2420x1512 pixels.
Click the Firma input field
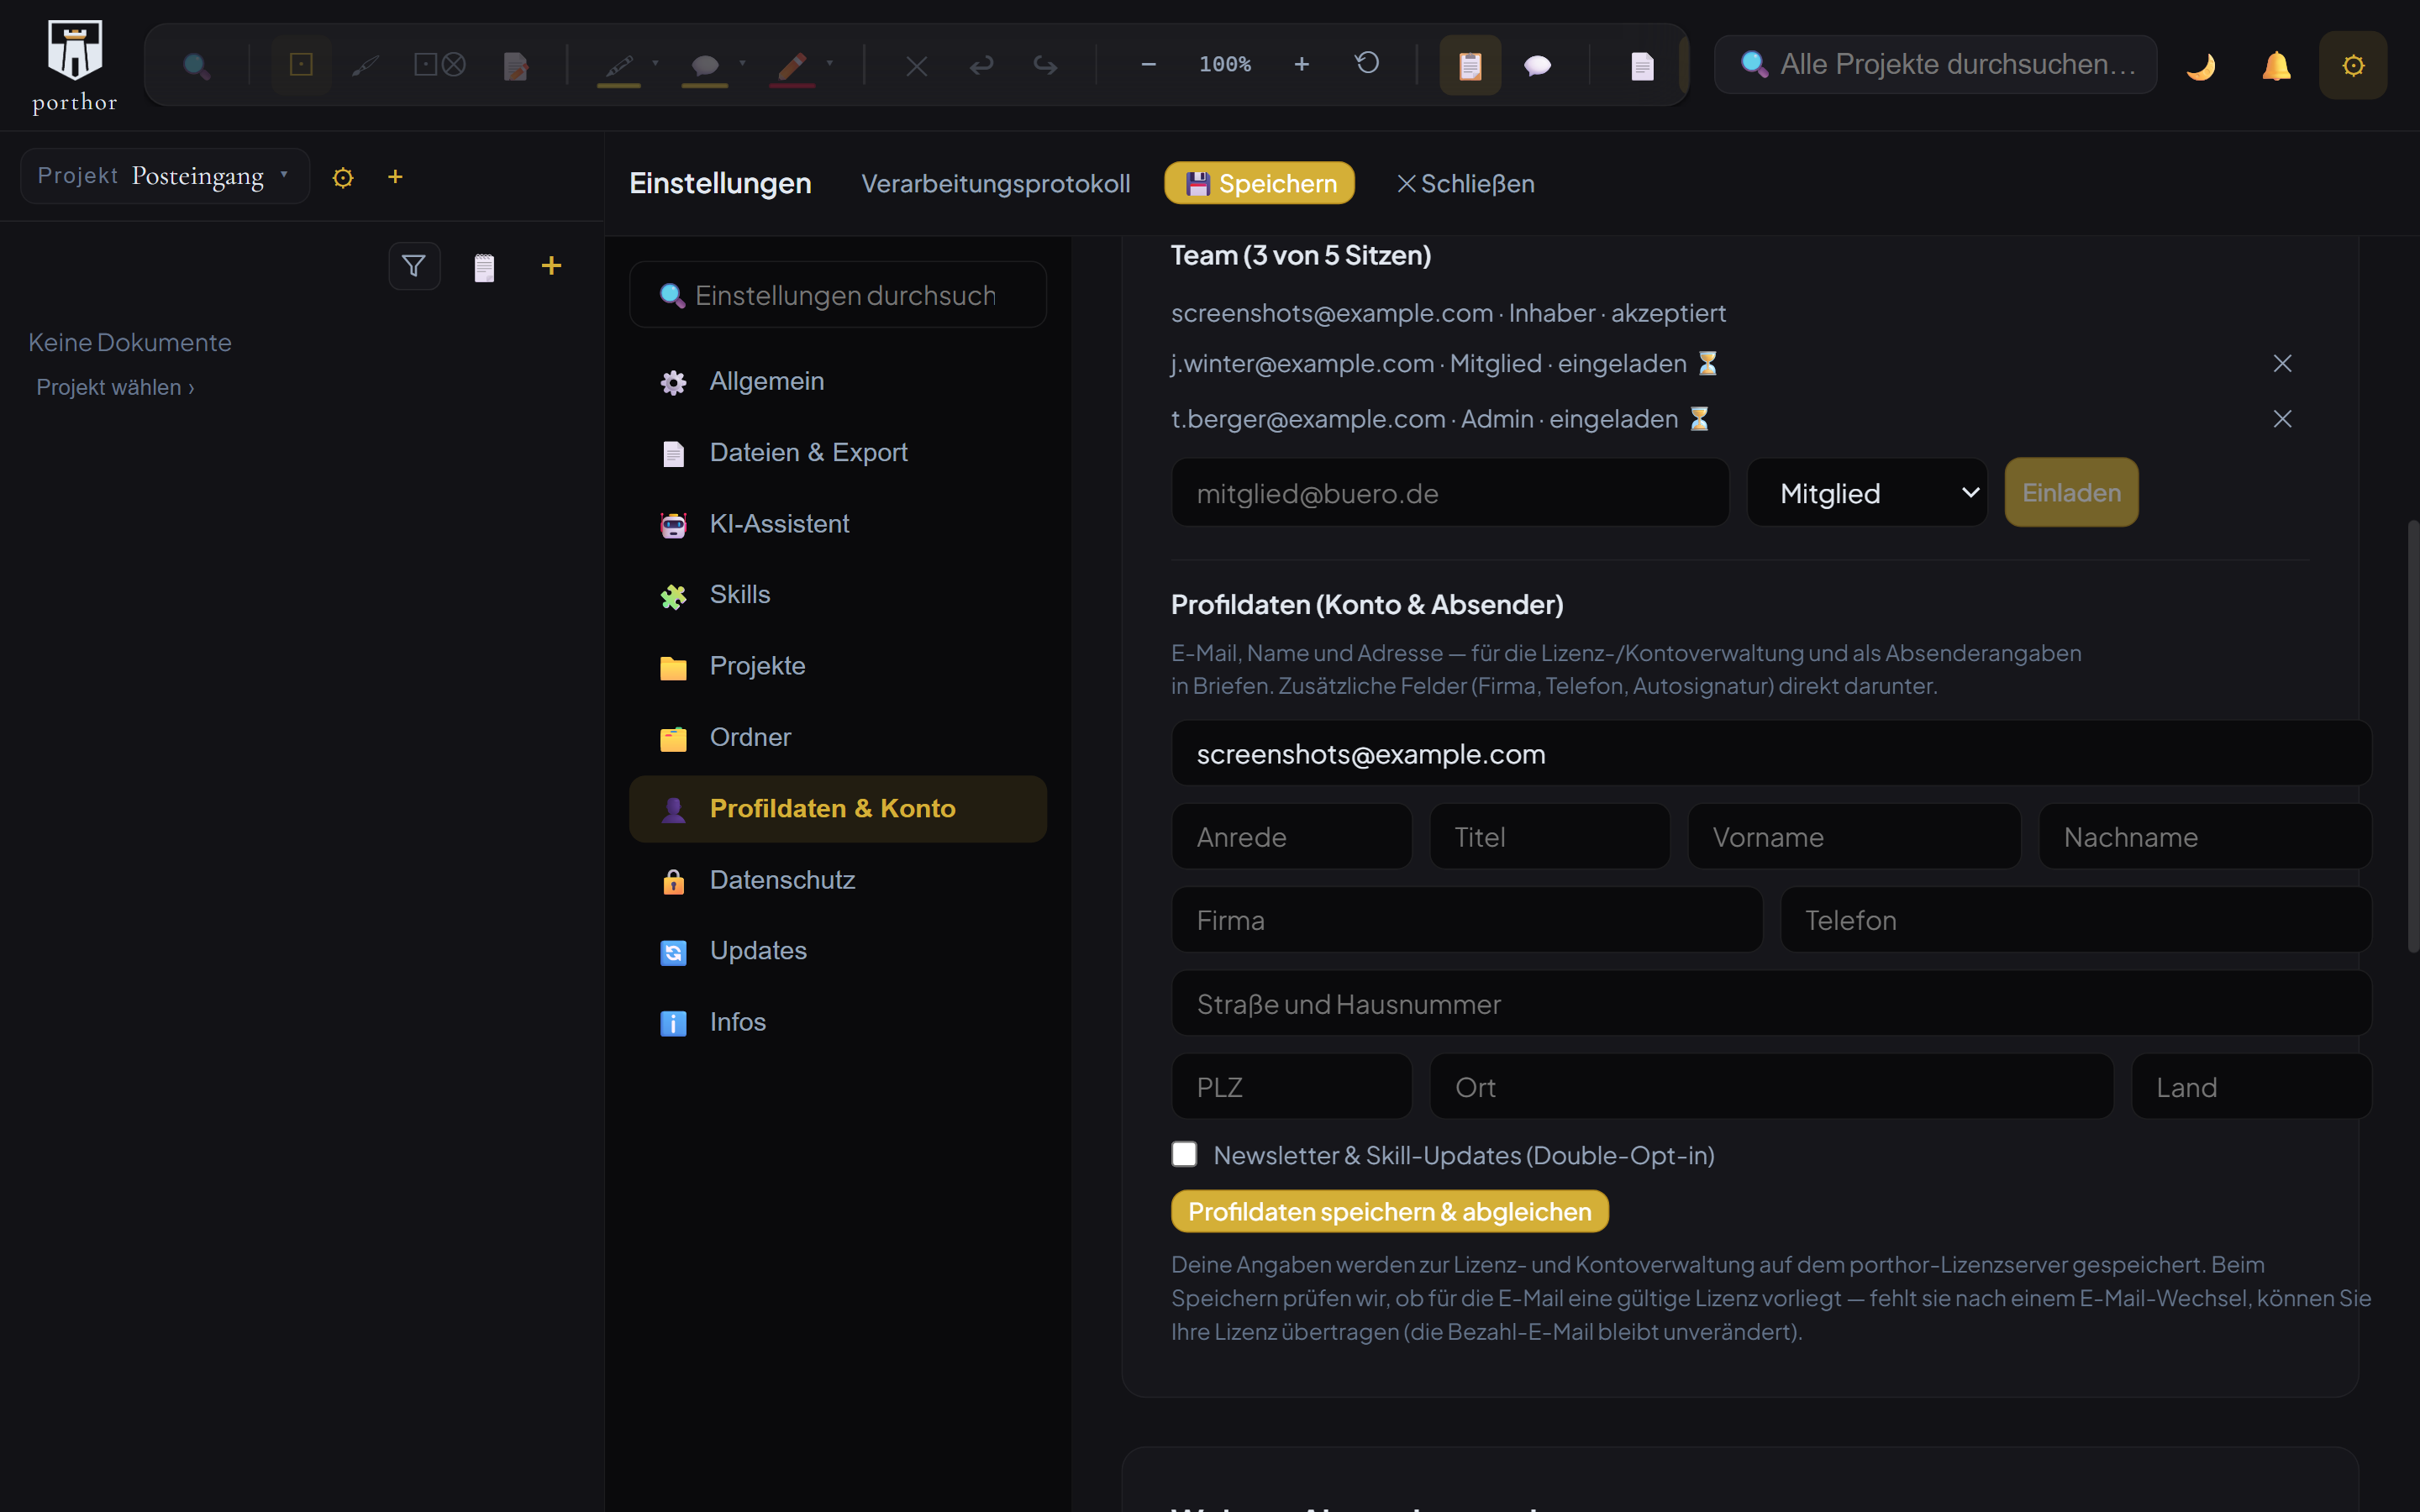coord(1467,920)
